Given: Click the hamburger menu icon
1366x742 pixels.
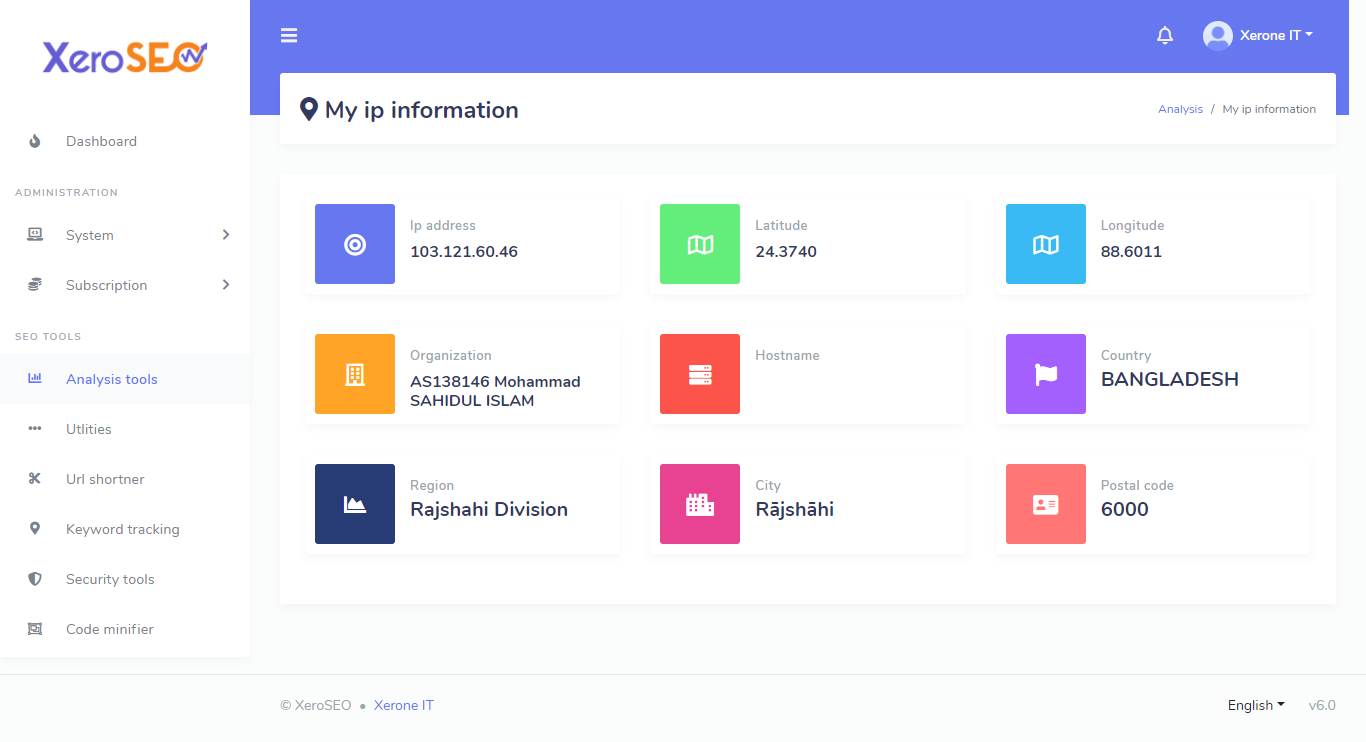Looking at the screenshot, I should (289, 36).
